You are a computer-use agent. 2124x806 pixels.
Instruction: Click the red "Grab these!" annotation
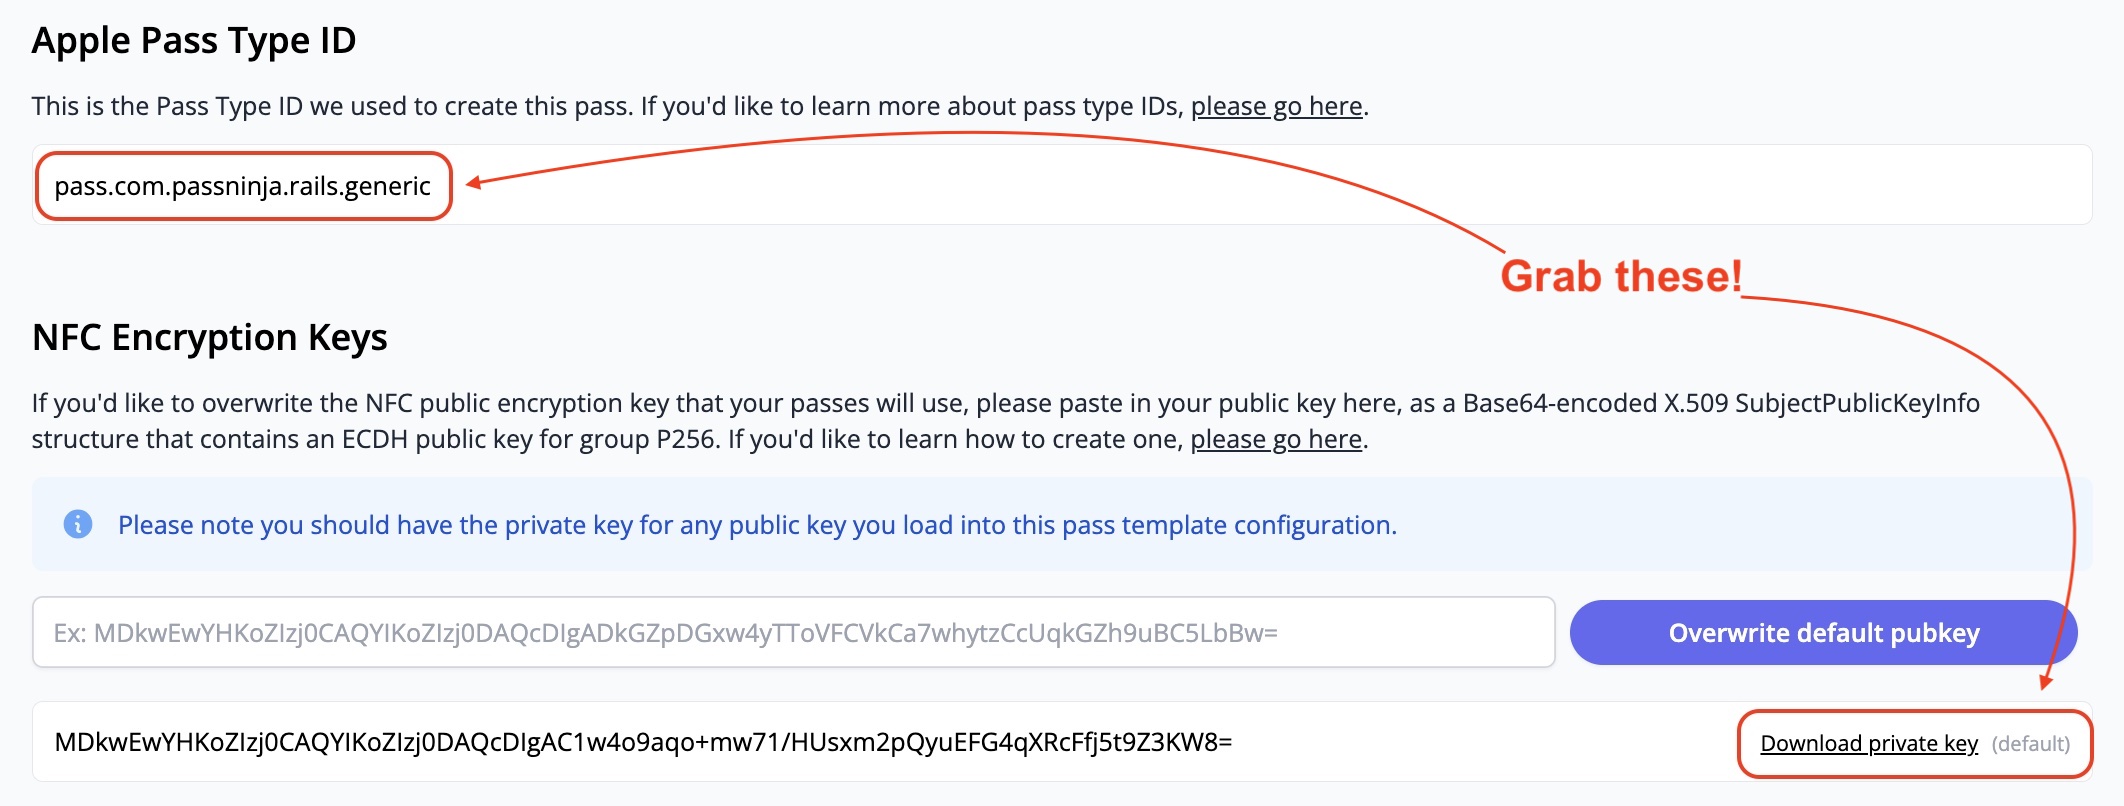pyautogui.click(x=1620, y=276)
